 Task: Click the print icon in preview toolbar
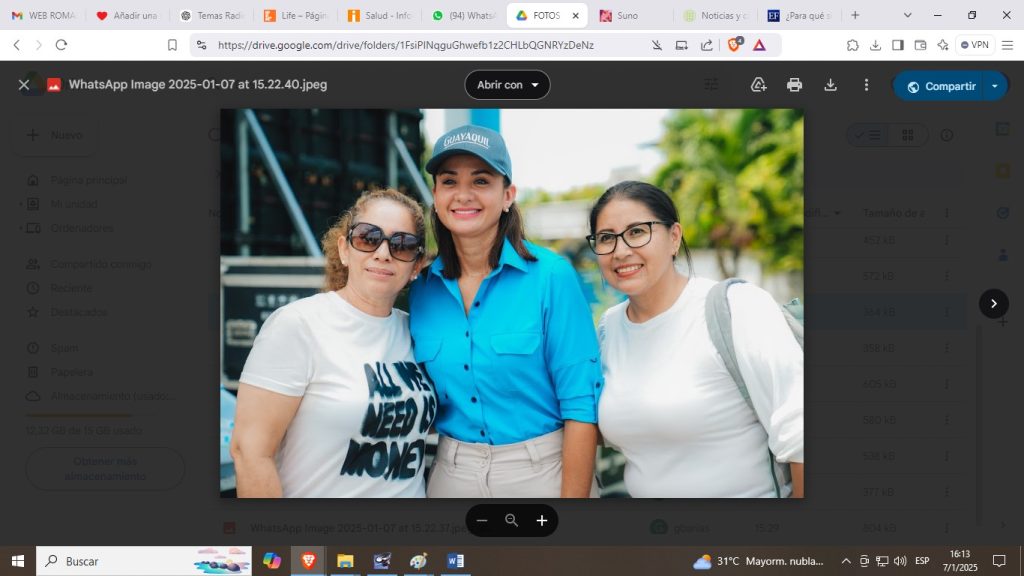click(794, 85)
